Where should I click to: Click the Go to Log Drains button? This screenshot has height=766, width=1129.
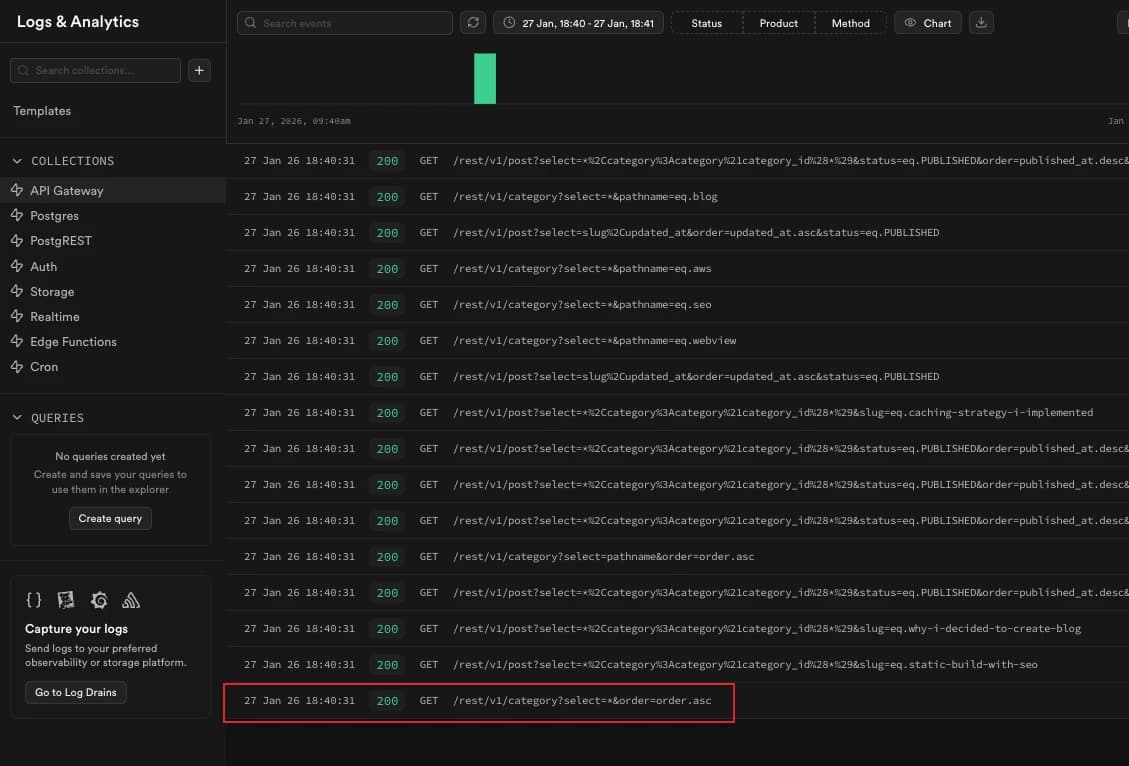76,693
